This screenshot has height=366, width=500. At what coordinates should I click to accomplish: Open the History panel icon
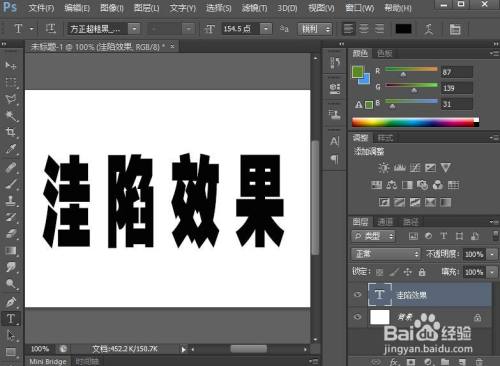(335, 62)
